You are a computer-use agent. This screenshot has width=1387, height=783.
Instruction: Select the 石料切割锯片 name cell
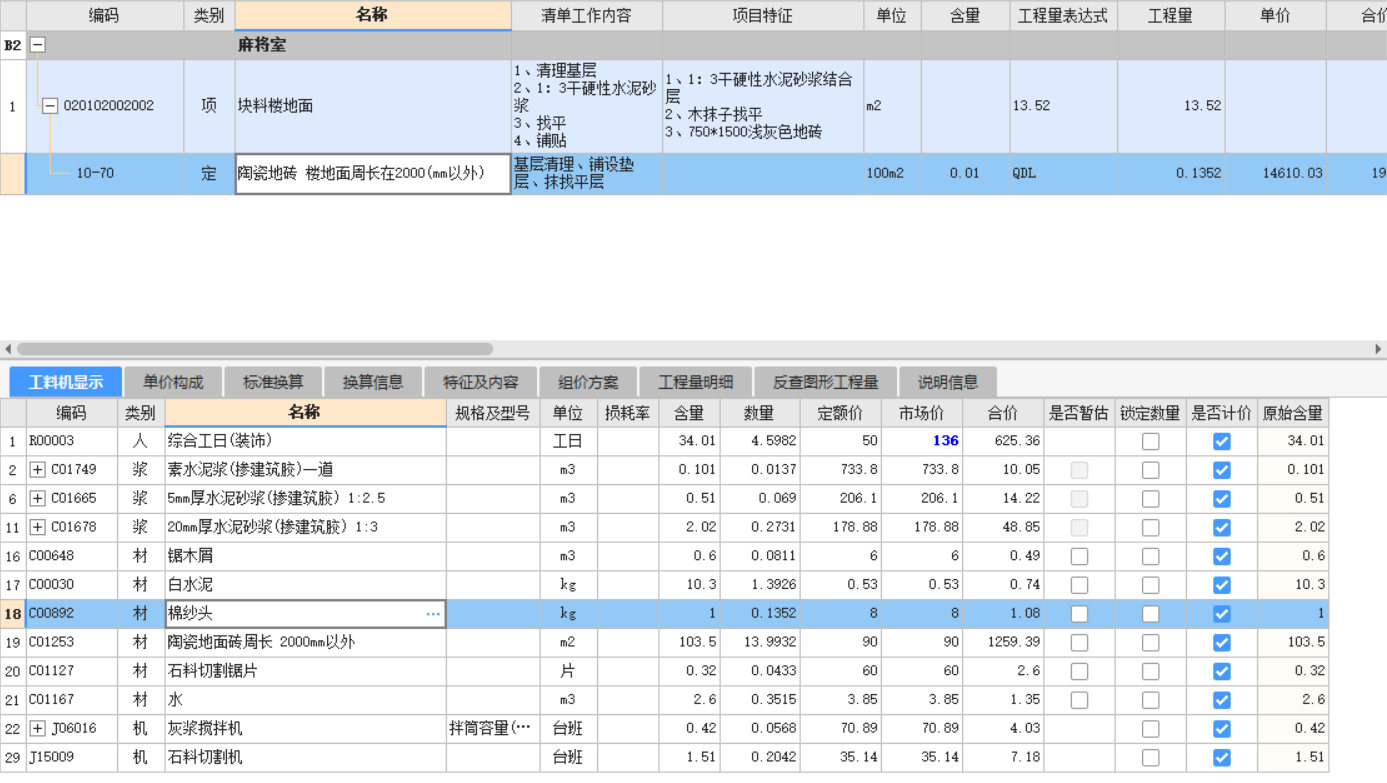point(305,671)
